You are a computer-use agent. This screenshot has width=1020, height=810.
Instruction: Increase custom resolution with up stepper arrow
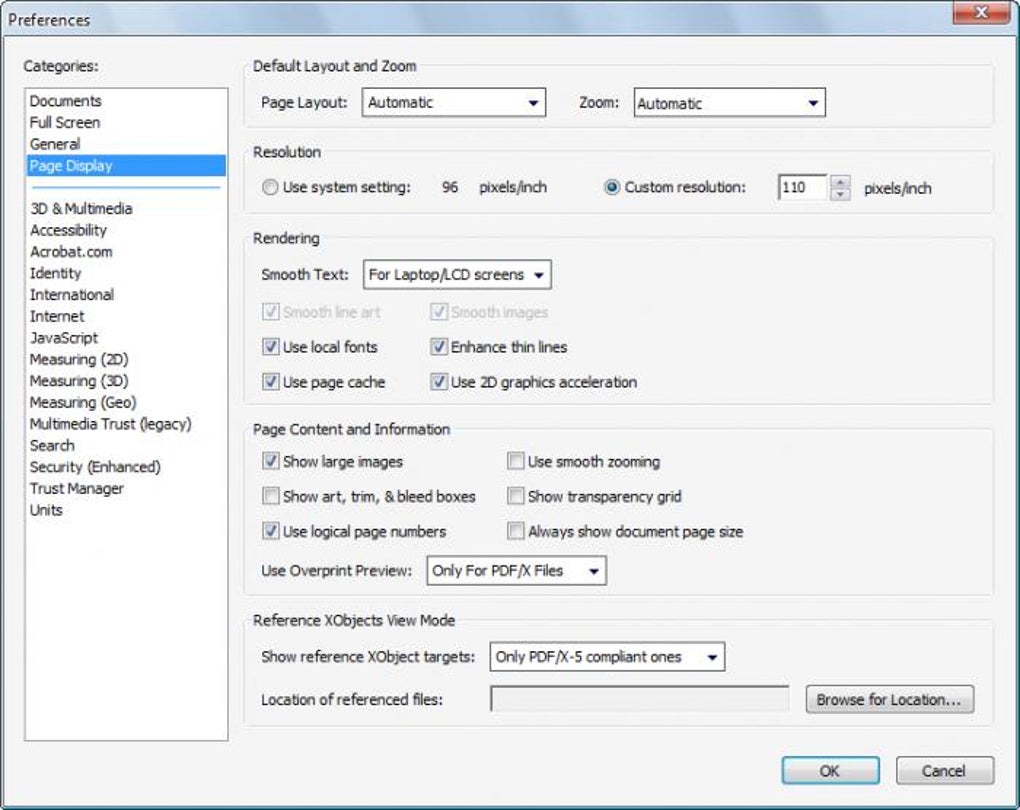coord(840,181)
